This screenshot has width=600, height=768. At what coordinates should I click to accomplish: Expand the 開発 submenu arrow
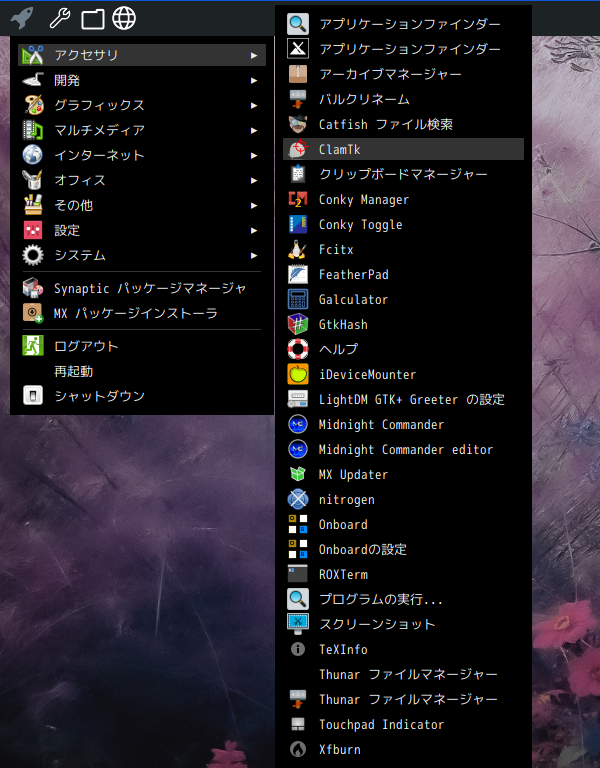254,80
